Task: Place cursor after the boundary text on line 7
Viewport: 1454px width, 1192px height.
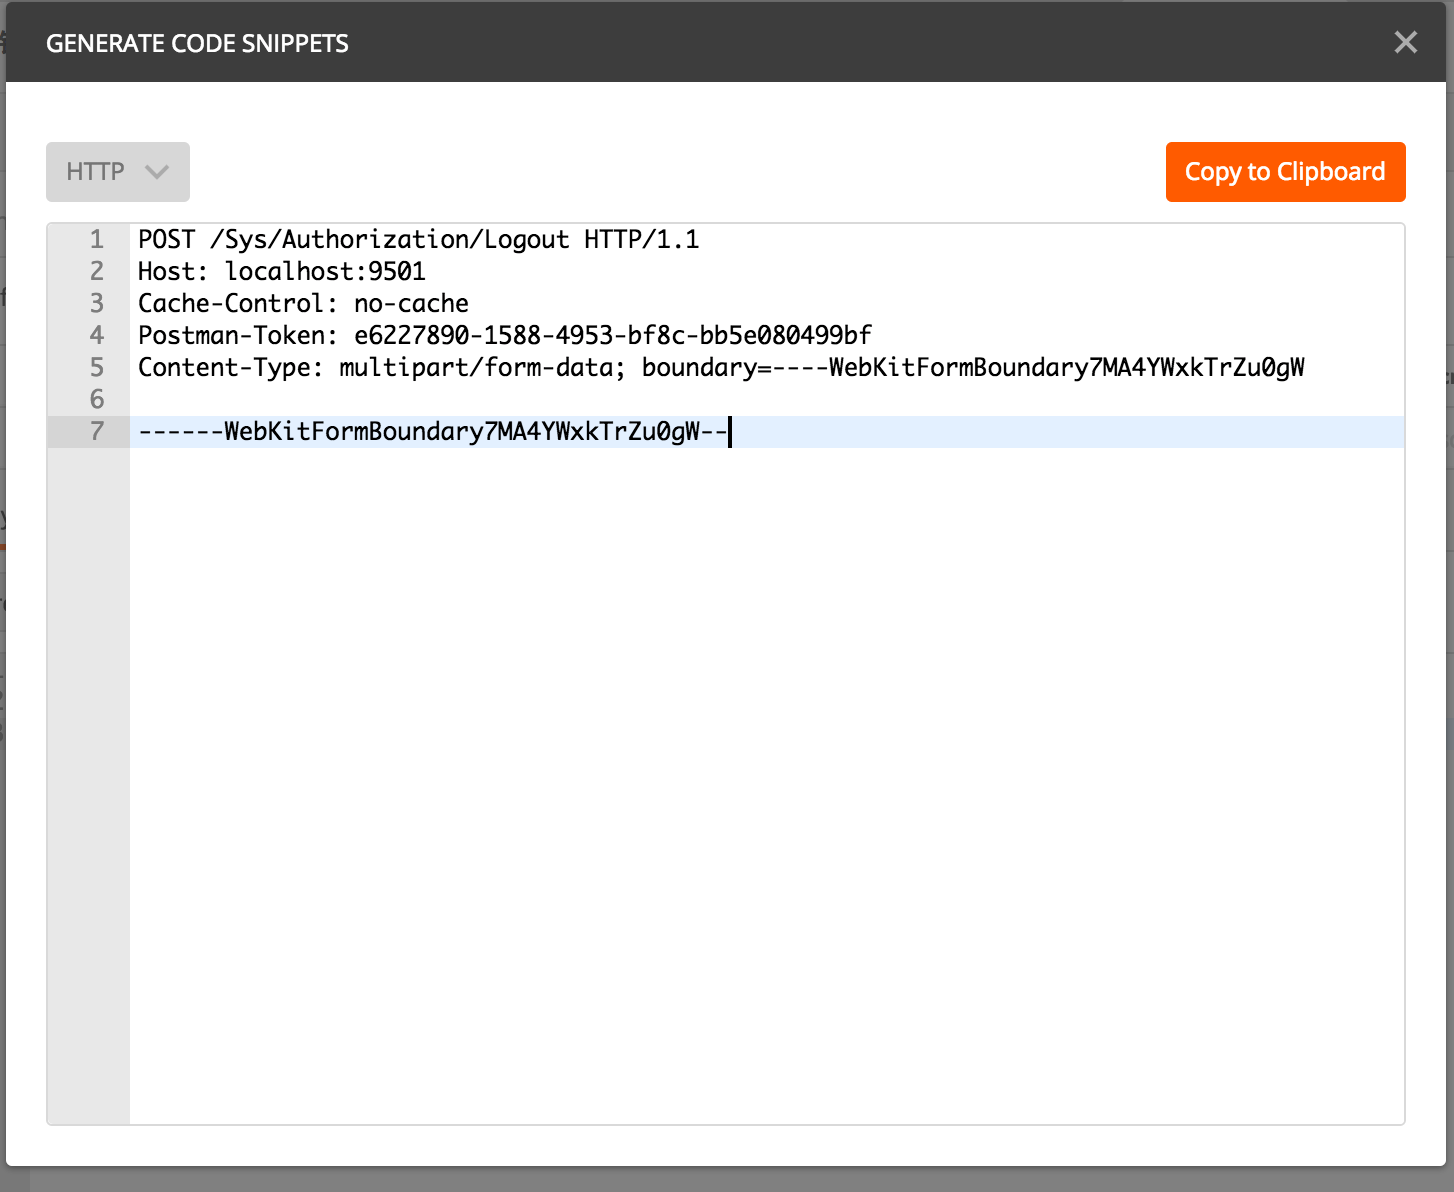Action: coord(731,431)
